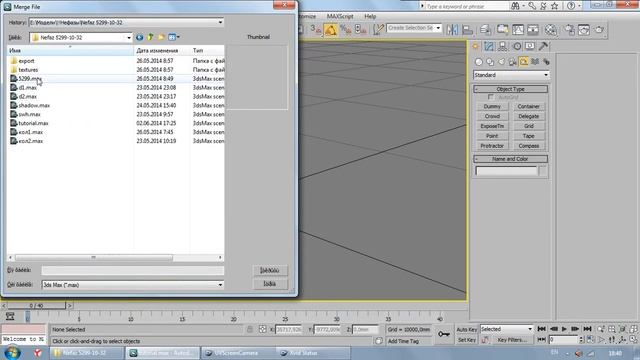Select the shadow.max file
The width and height of the screenshot is (640, 360).
(x=30, y=105)
